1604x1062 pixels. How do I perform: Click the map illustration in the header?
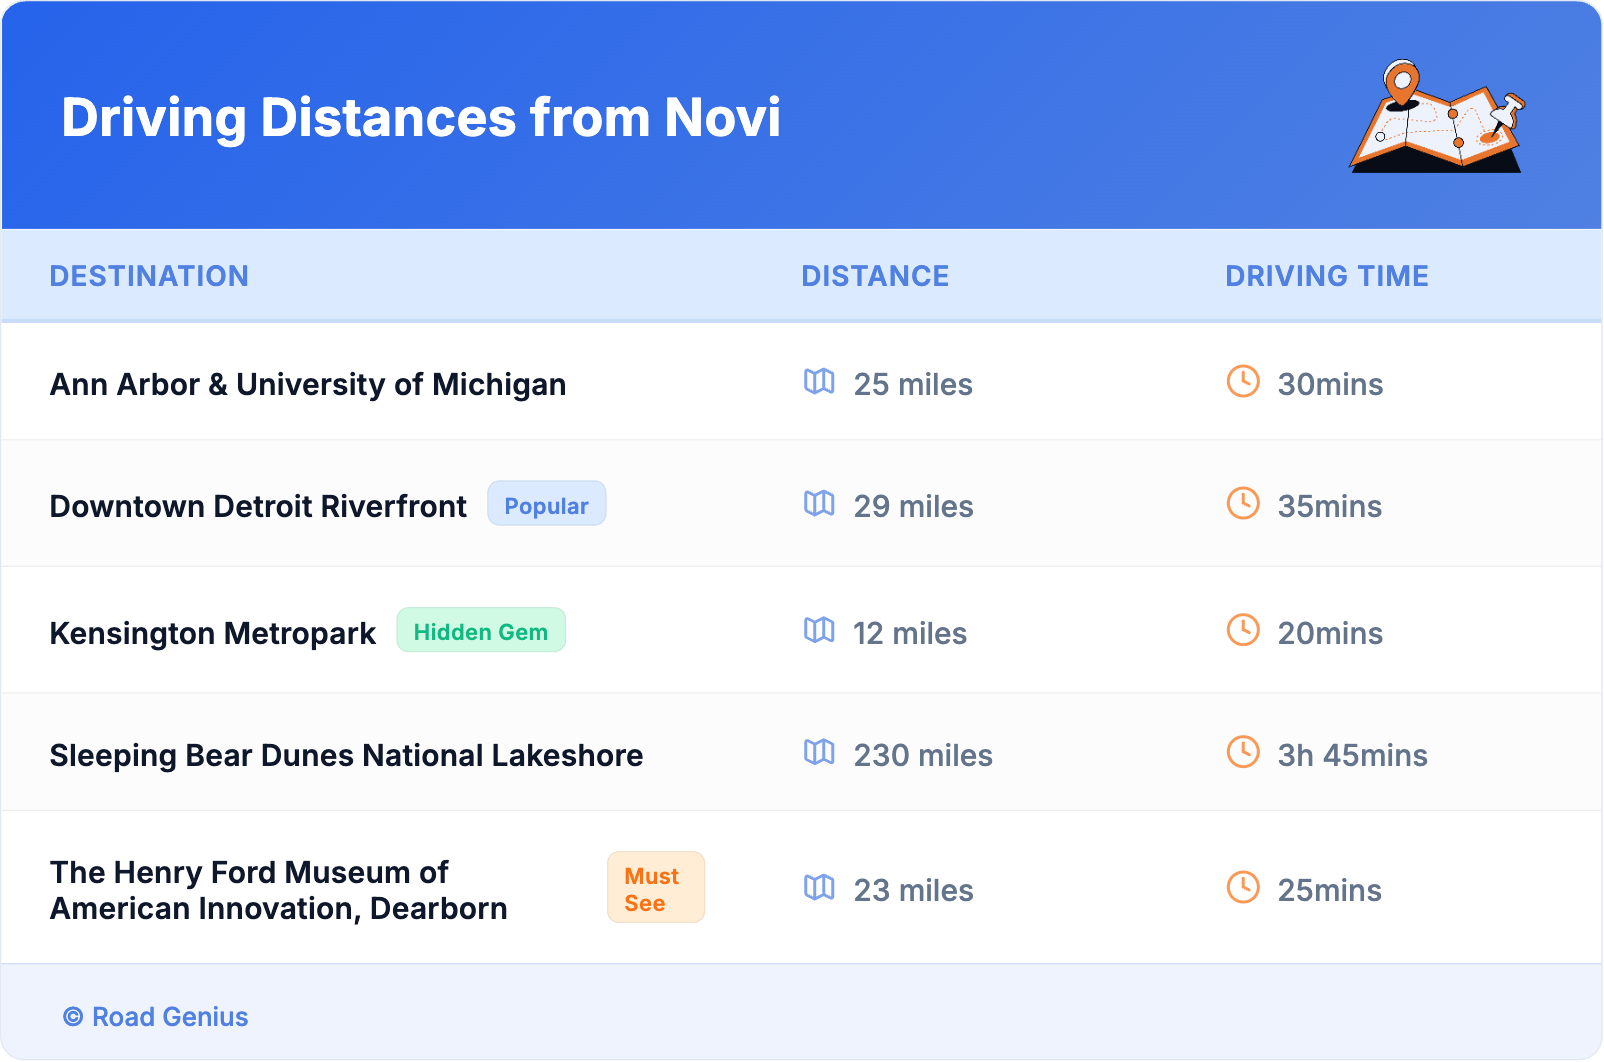point(1437,117)
